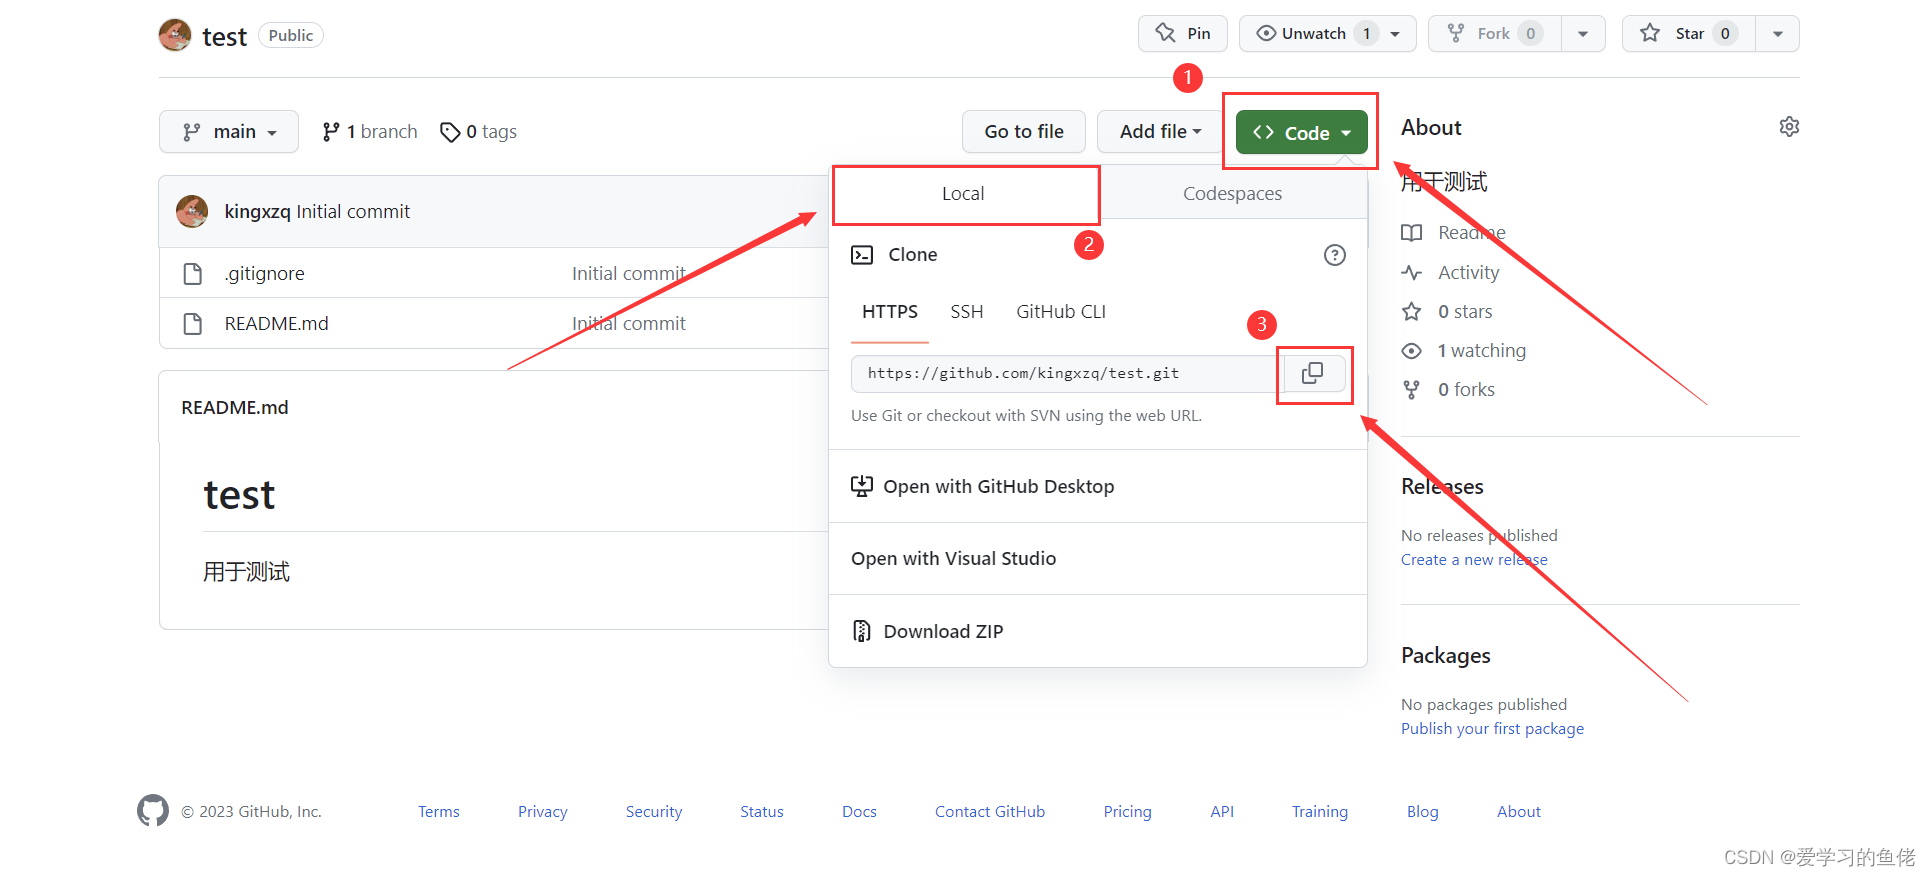
Task: Click kingxzq username in commit row
Action: coord(257,211)
